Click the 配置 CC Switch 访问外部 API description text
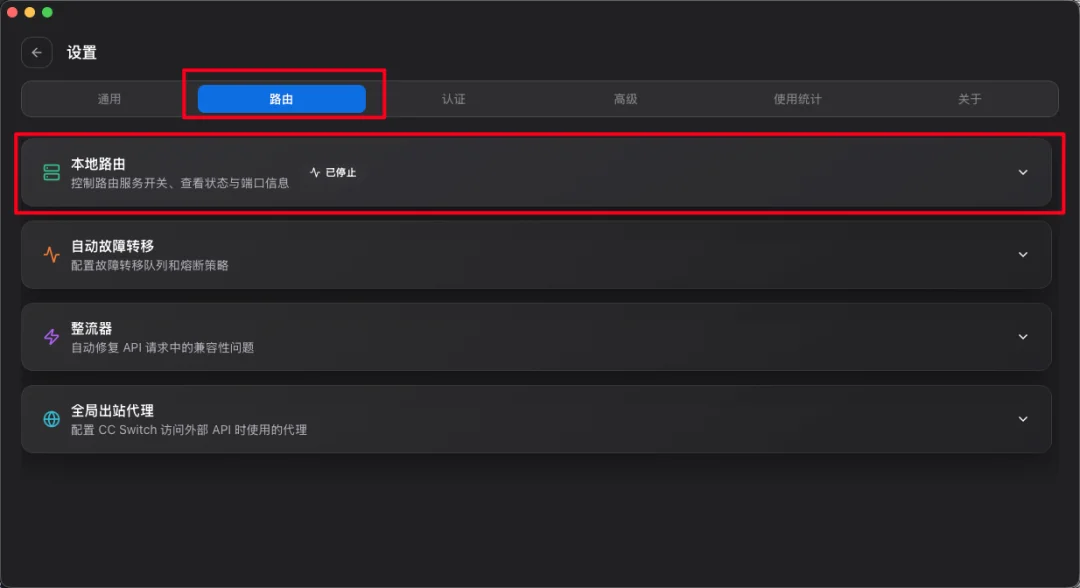This screenshot has width=1080, height=588. click(x=189, y=430)
